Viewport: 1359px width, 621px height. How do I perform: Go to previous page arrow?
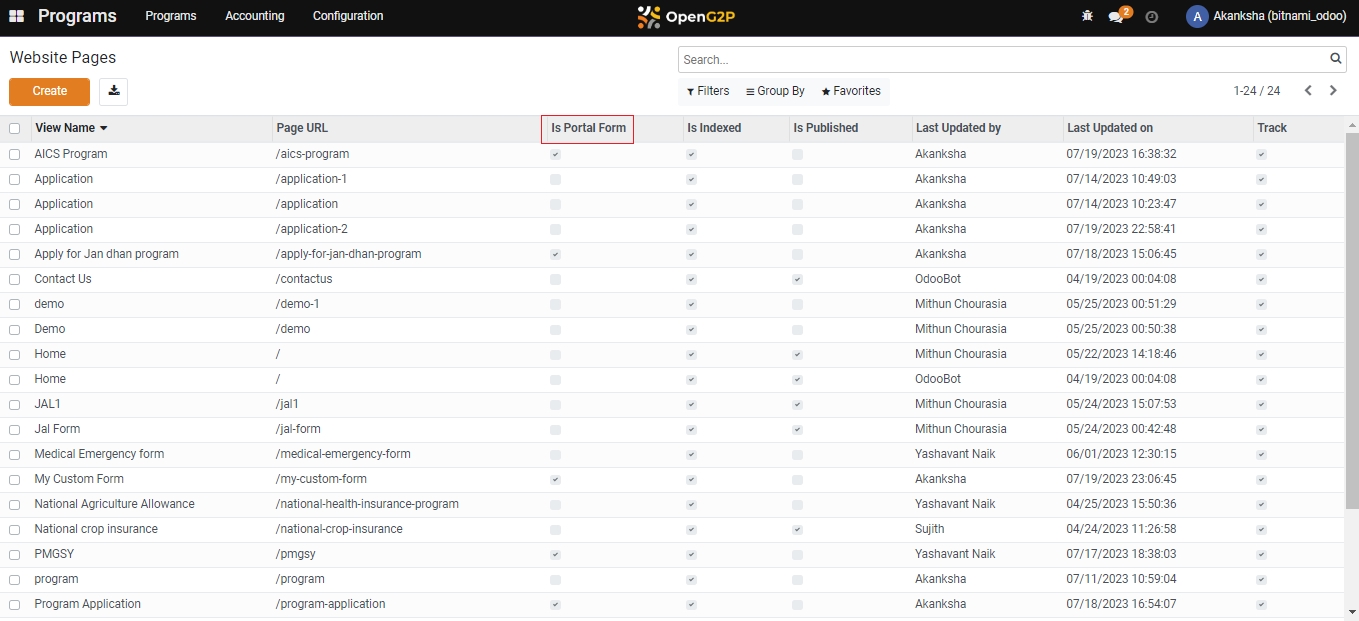pyautogui.click(x=1308, y=91)
